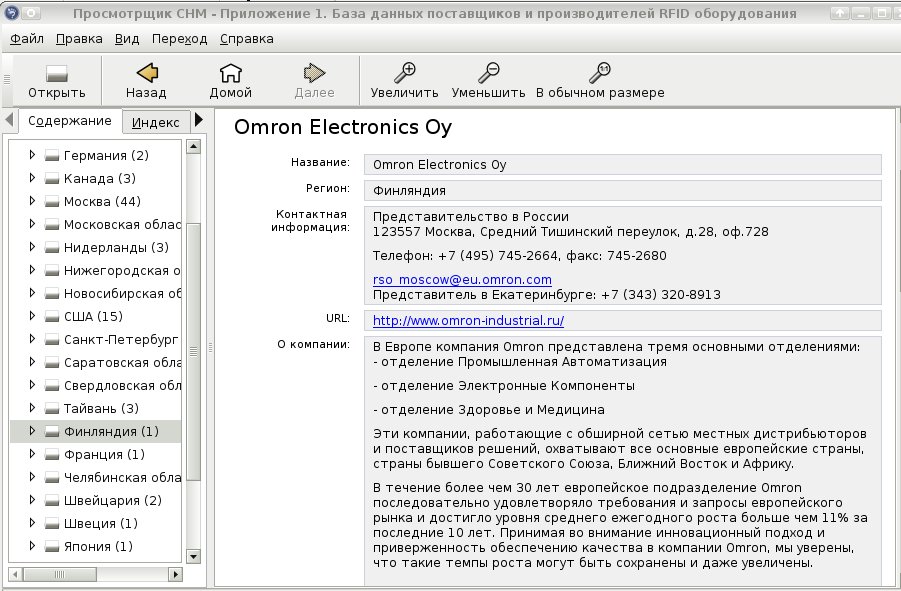Screen dimensions: 901x591
Task: Click the Omron Electronics Oy name field
Action: 622,164
